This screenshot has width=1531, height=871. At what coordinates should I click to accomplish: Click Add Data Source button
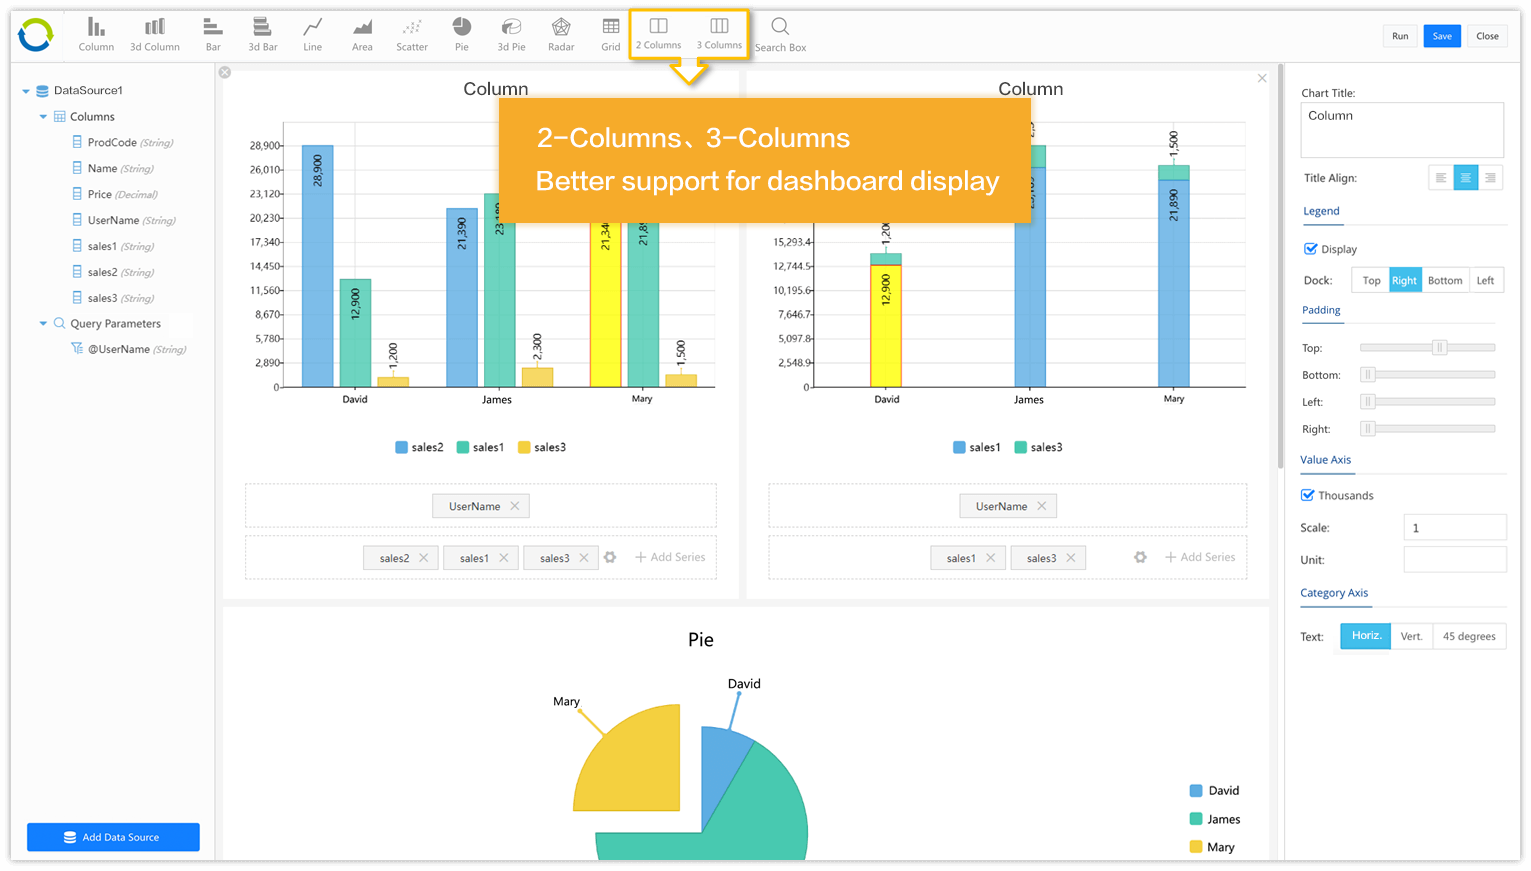(113, 837)
